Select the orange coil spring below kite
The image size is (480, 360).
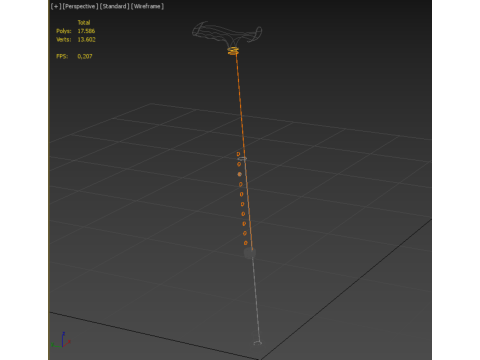coord(233,51)
